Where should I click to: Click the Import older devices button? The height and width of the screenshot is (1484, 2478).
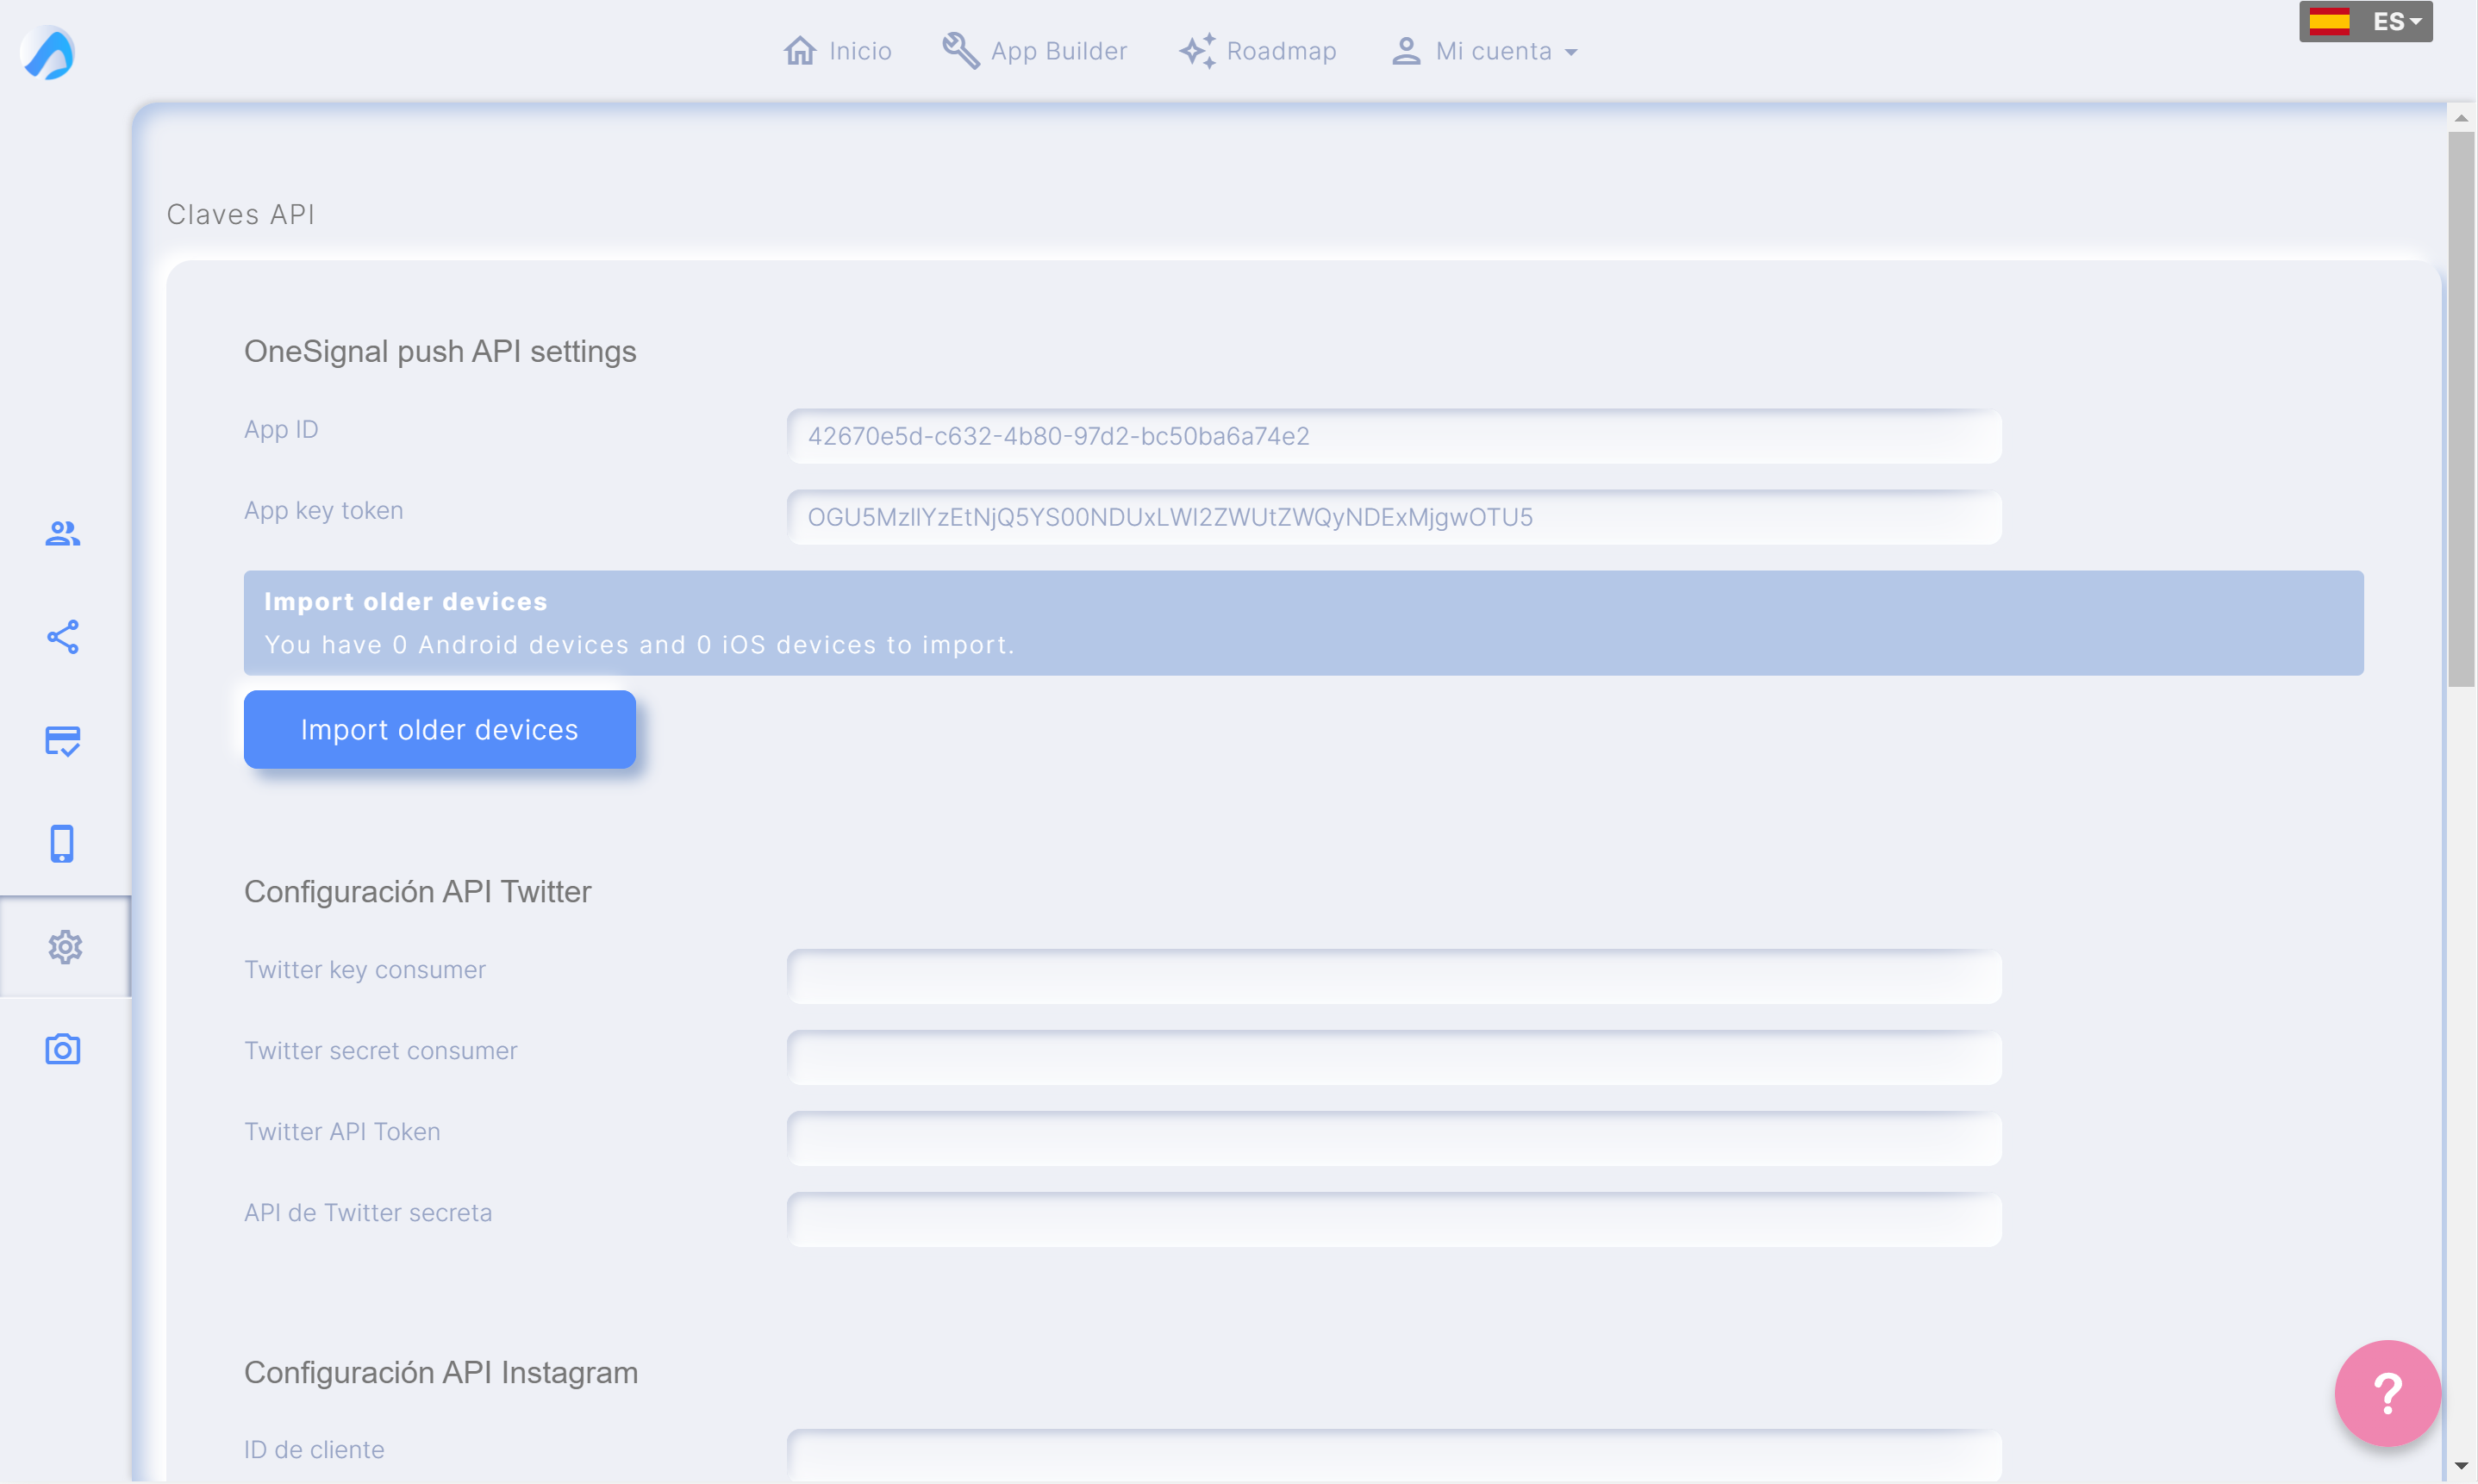coord(440,730)
